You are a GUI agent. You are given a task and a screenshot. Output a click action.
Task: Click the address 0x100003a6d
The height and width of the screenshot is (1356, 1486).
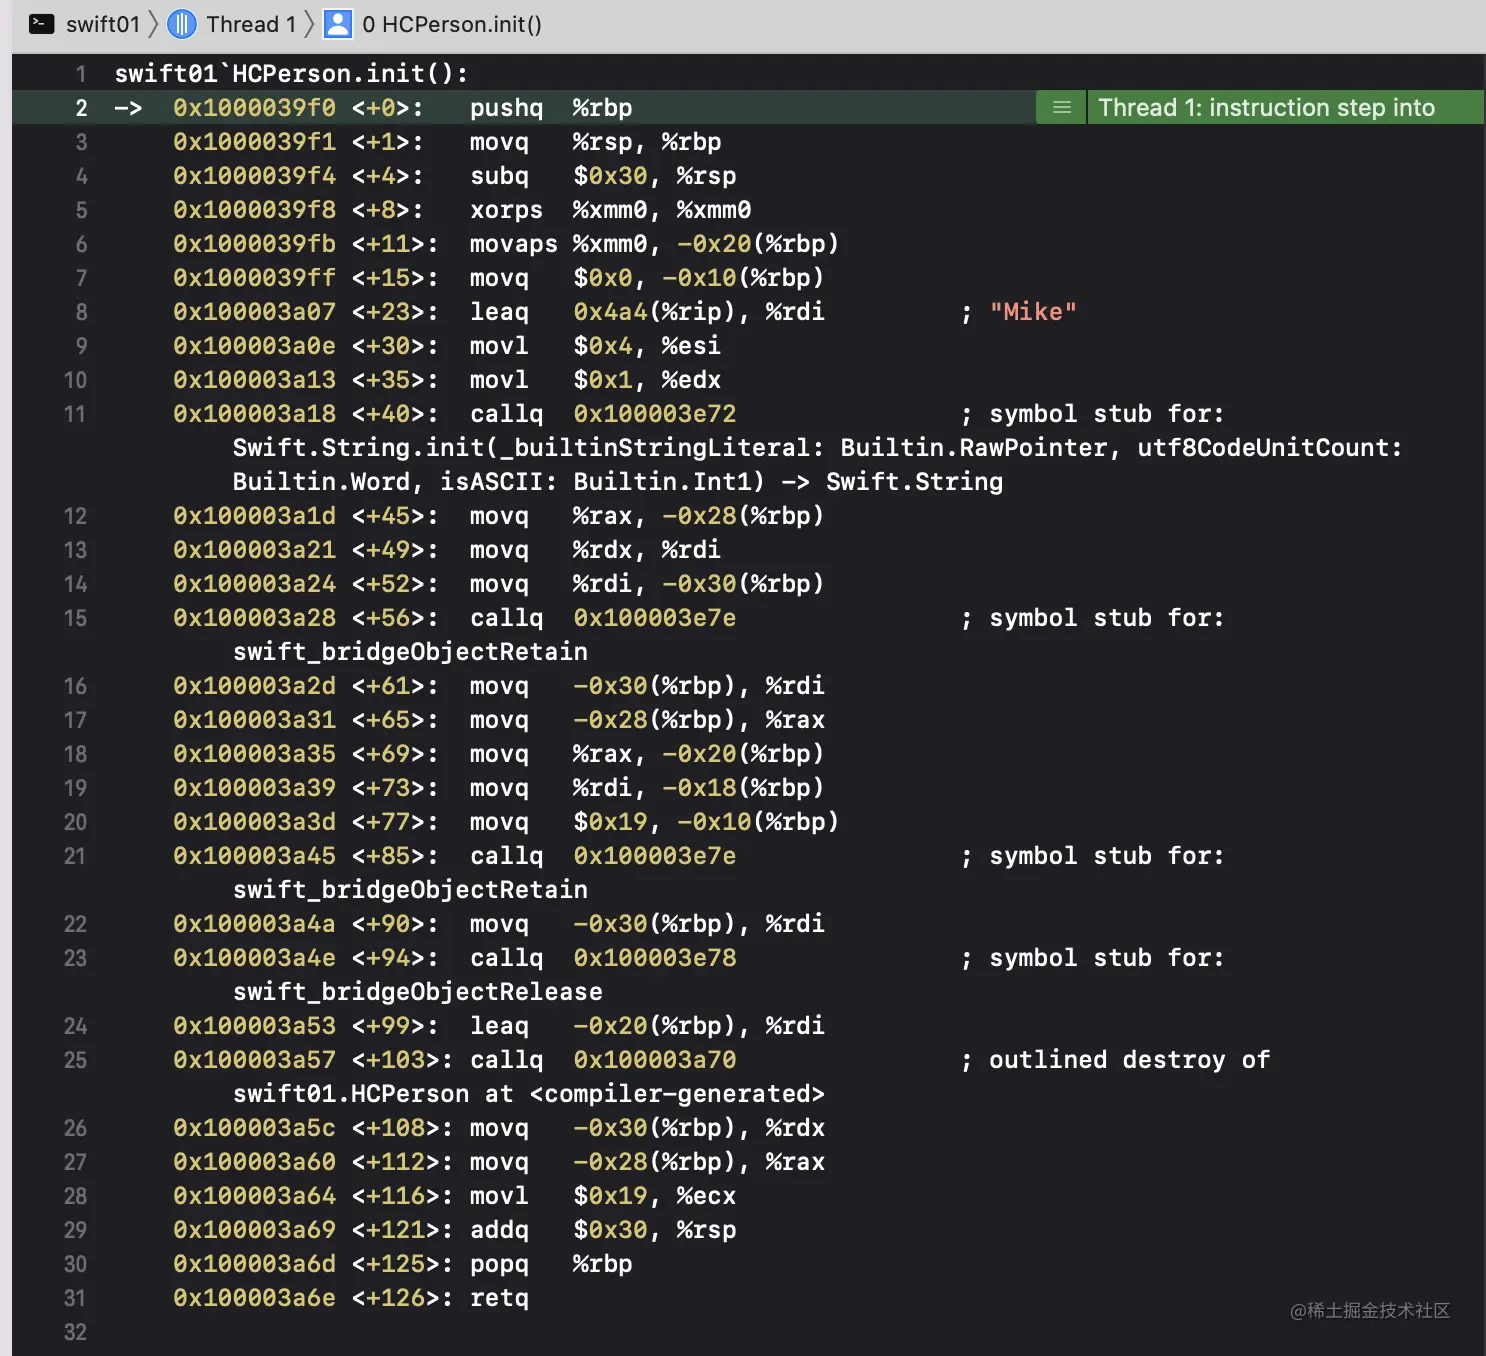pyautogui.click(x=254, y=1264)
